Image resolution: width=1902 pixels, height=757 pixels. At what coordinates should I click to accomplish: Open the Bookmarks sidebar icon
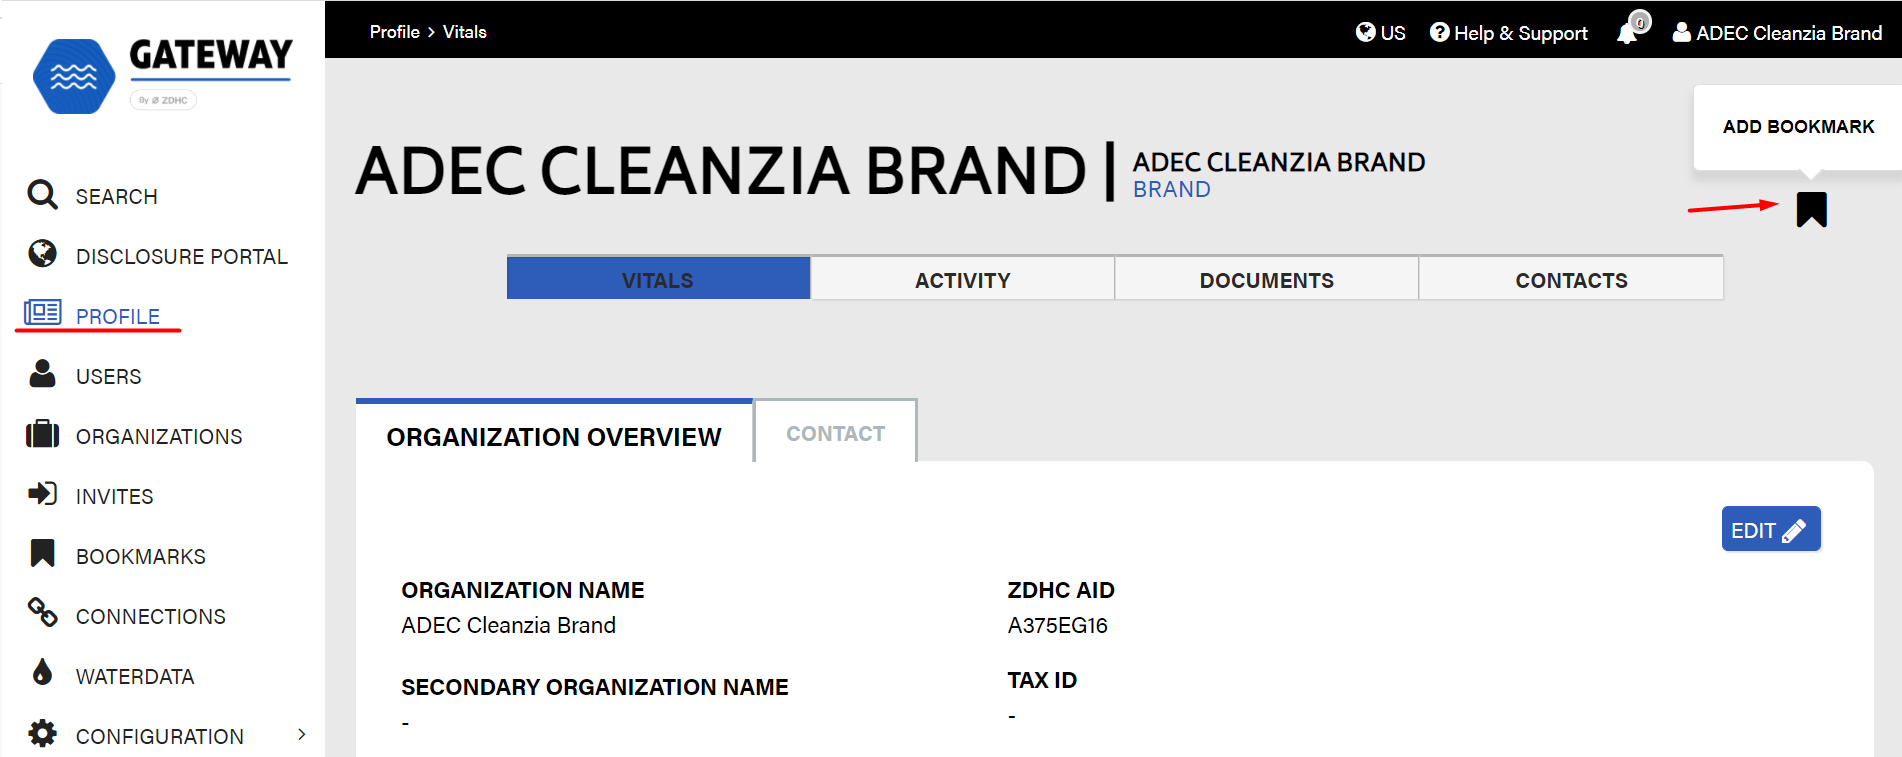[x=42, y=553]
